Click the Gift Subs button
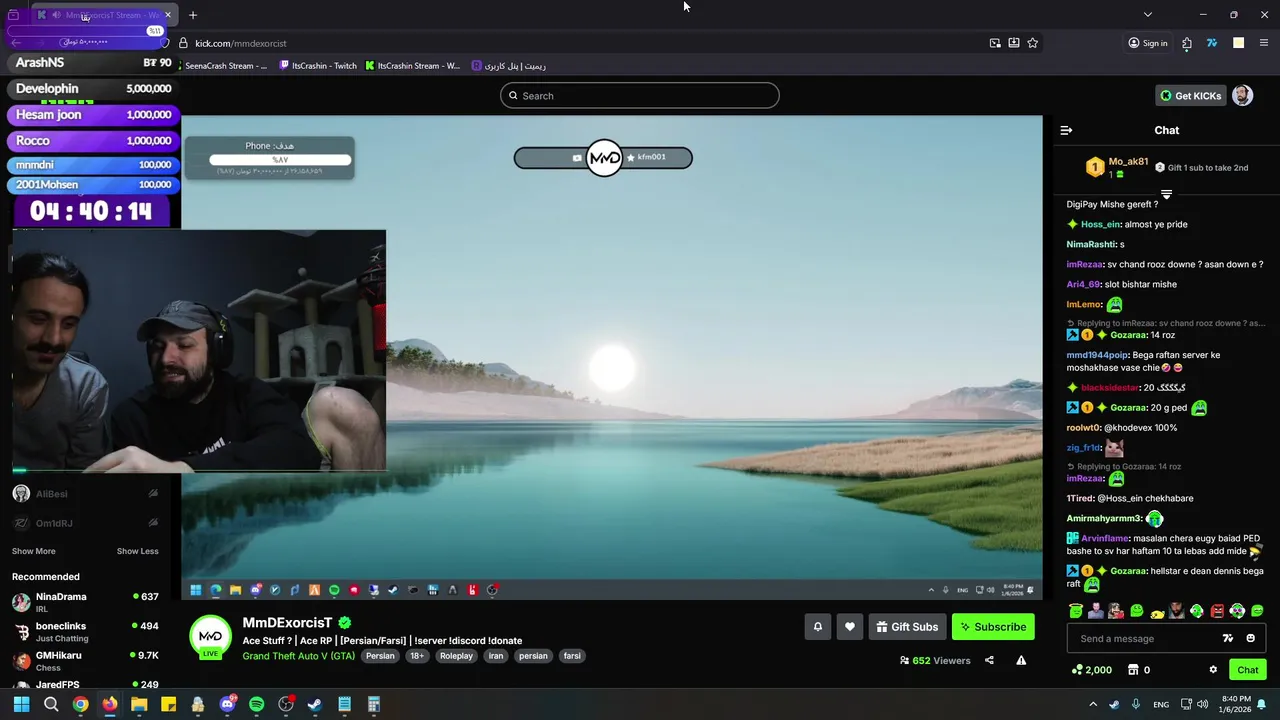 click(x=907, y=627)
